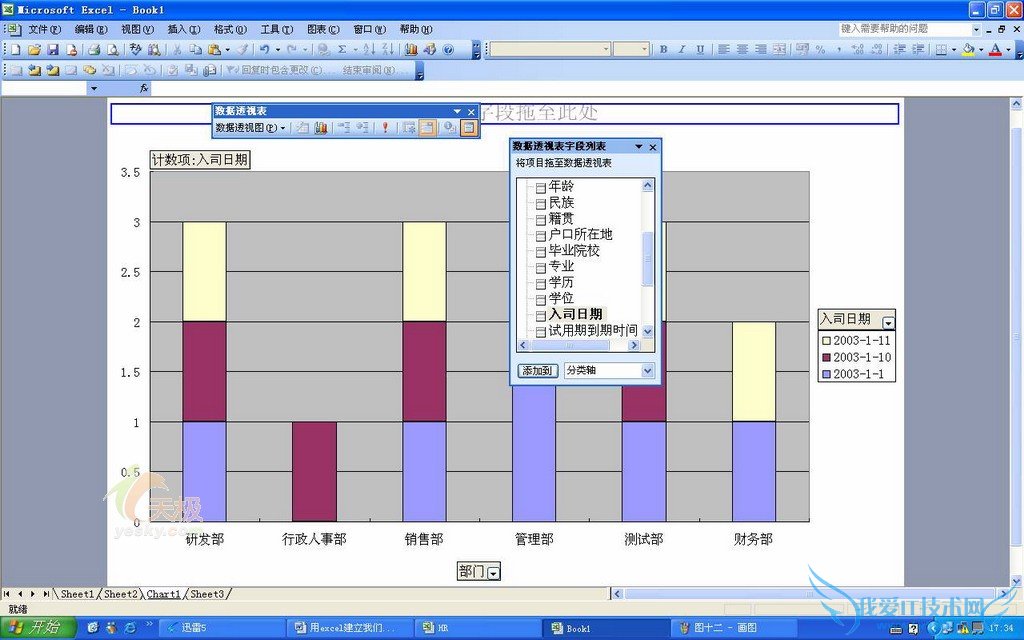Select the 学历 field in the list

tap(561, 282)
